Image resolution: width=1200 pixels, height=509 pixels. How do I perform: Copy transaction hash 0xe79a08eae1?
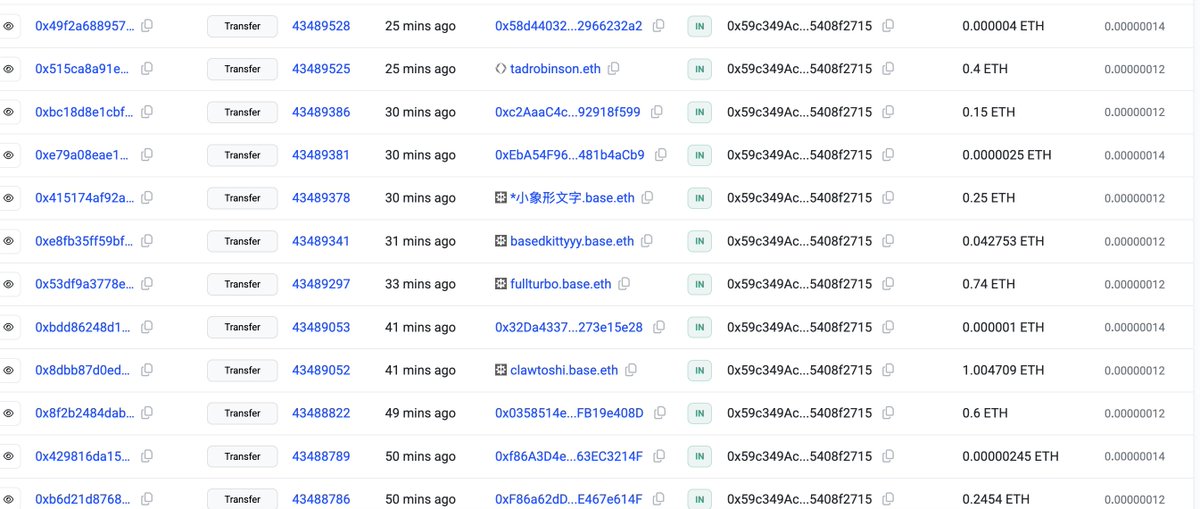click(147, 155)
